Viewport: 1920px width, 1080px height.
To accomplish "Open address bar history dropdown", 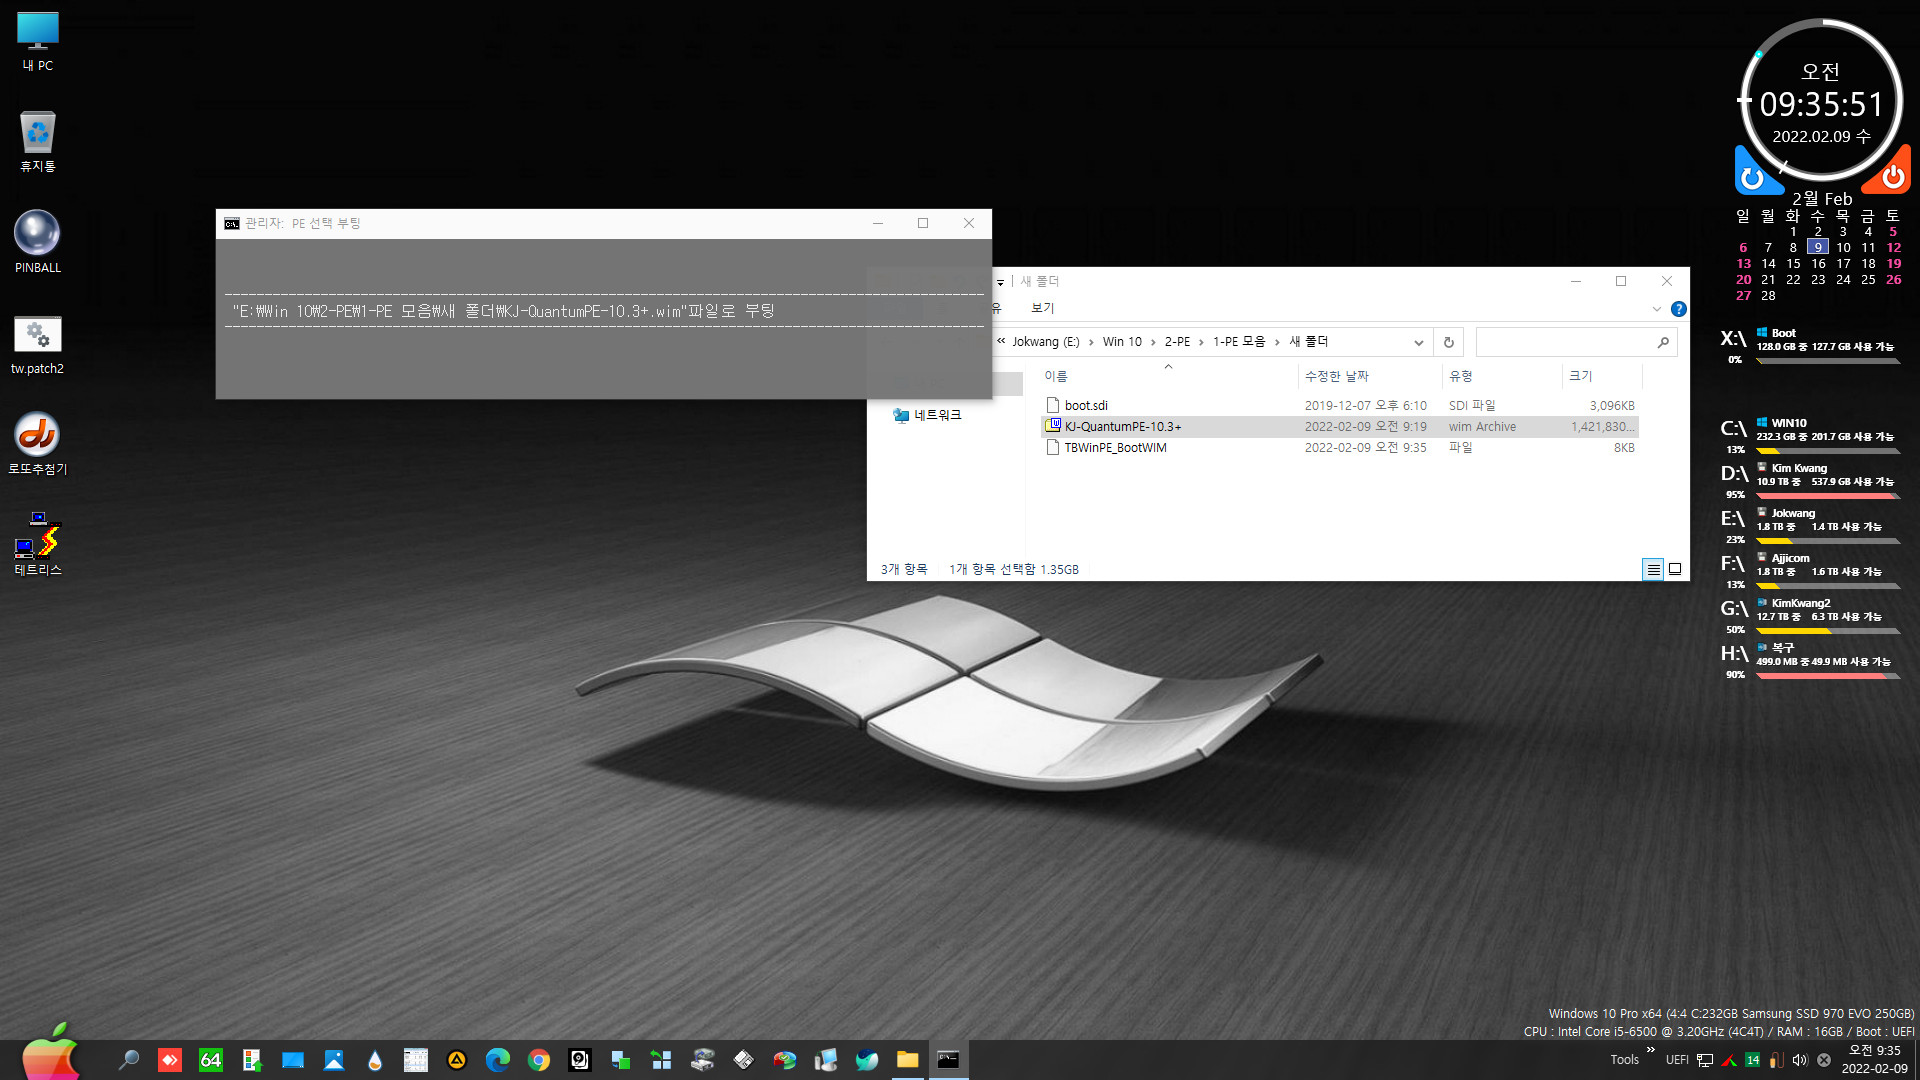I will coord(1418,342).
